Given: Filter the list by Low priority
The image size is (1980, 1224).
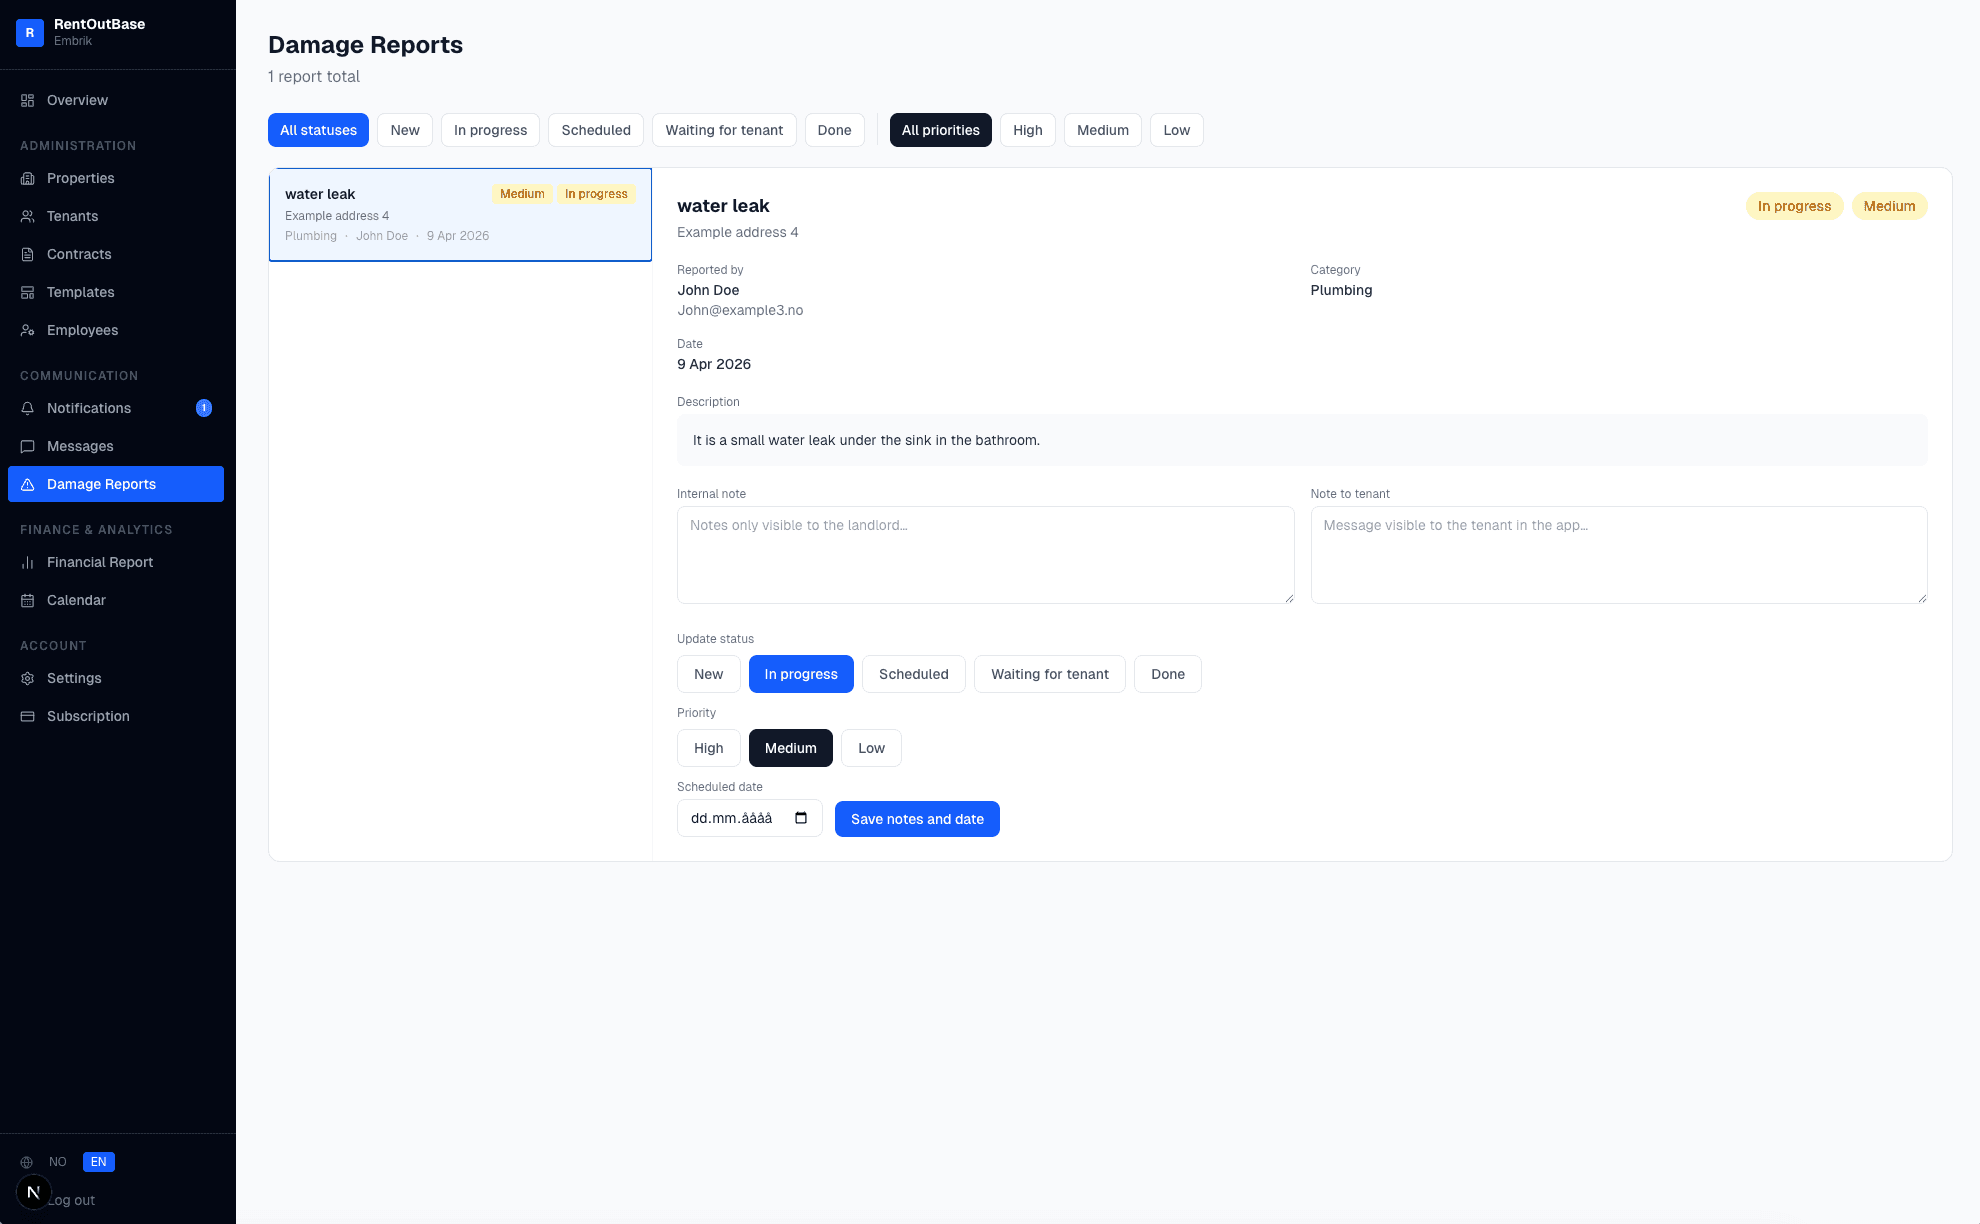Looking at the screenshot, I should tap(1177, 130).
